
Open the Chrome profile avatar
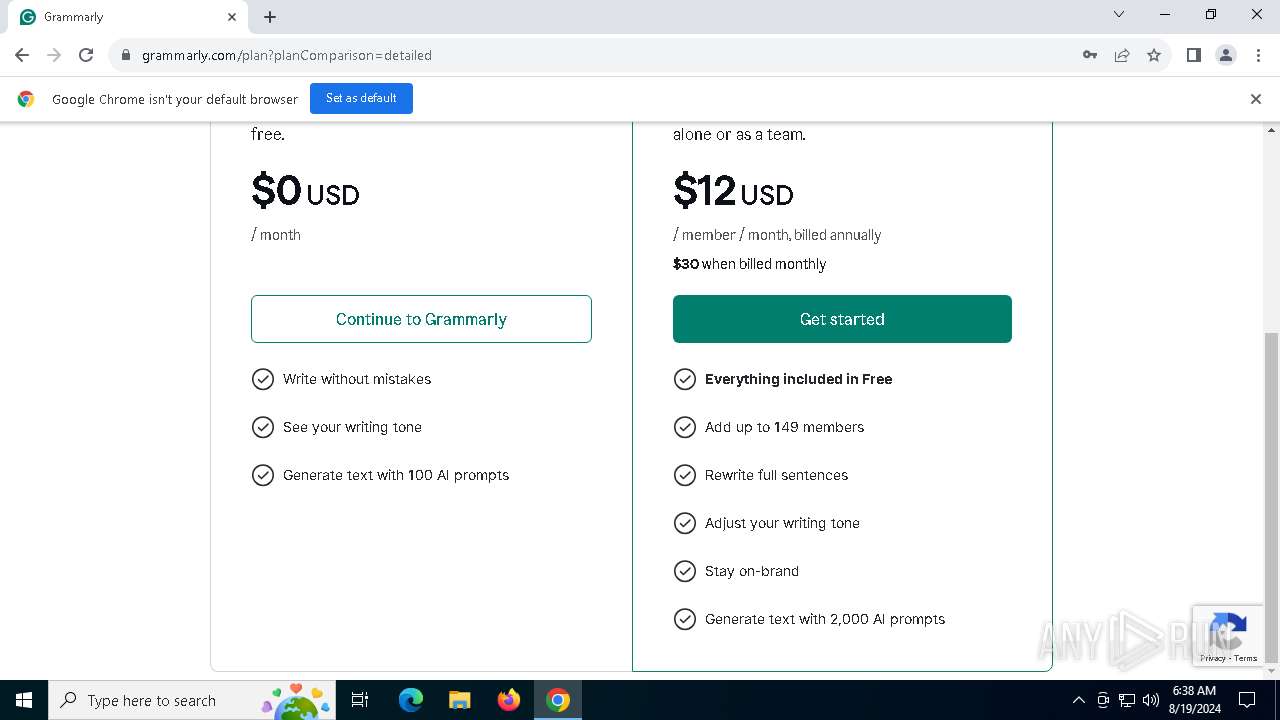1226,55
